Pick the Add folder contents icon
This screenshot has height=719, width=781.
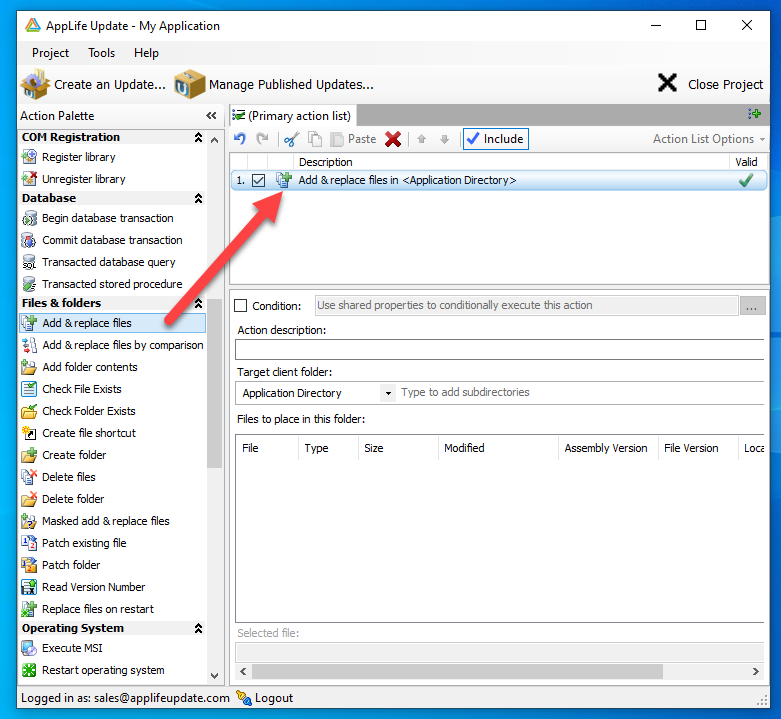tap(29, 367)
